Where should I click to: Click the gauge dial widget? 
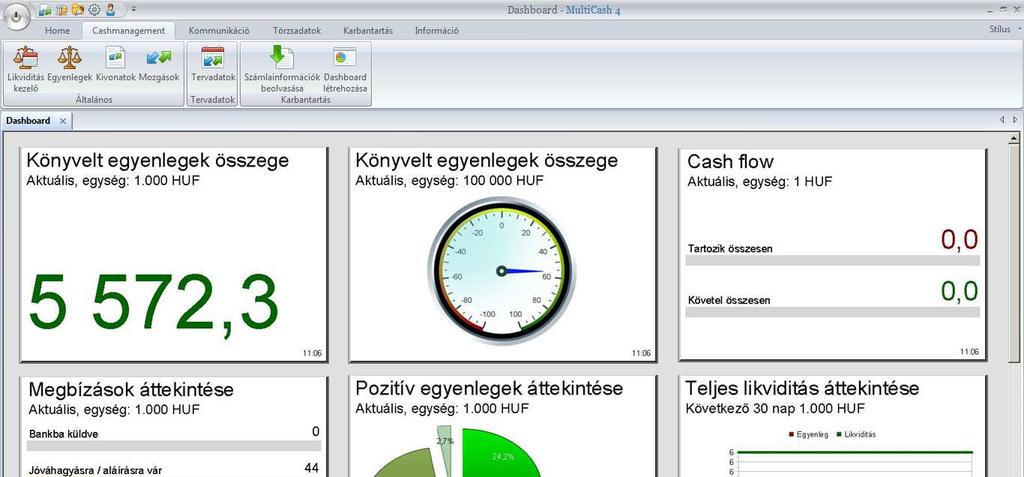(501, 271)
